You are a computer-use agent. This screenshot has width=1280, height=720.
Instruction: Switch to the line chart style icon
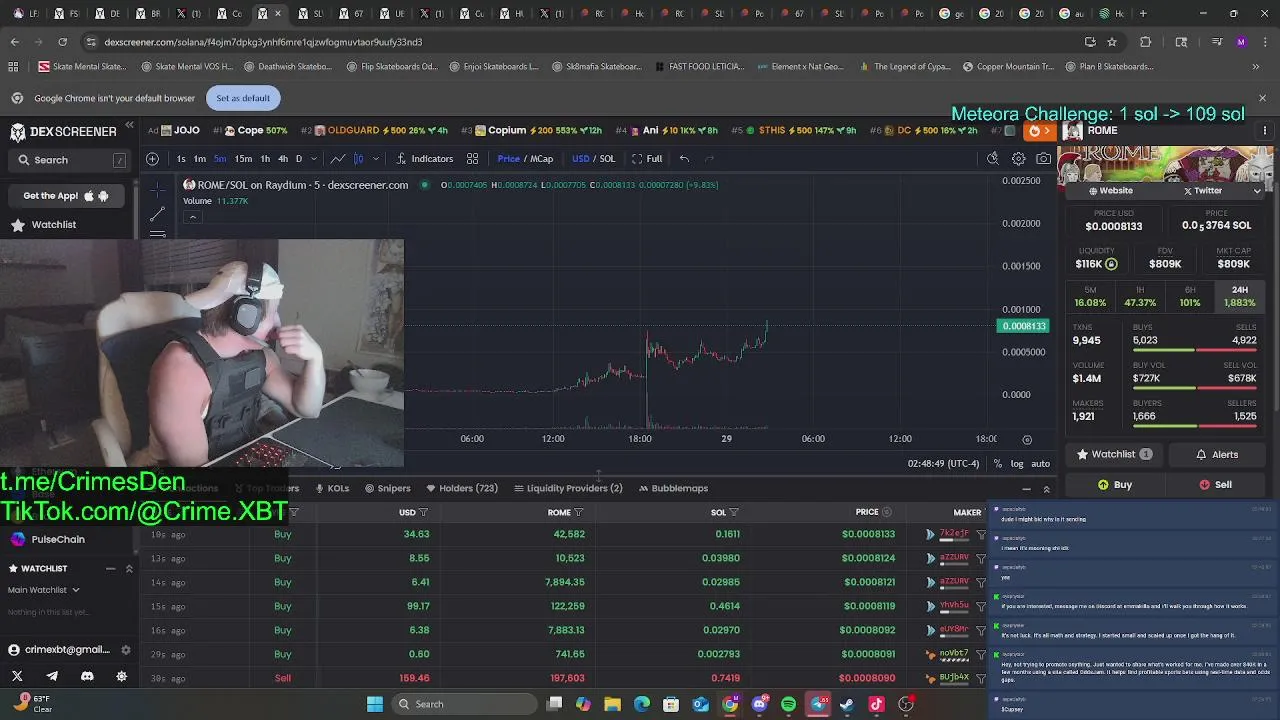[x=338, y=158]
